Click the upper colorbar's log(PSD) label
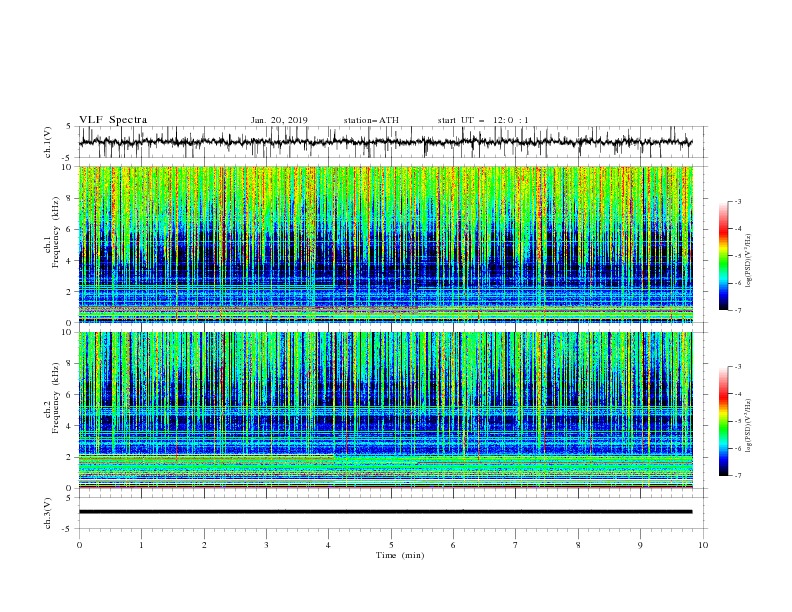The height and width of the screenshot is (612, 792). 749,261
